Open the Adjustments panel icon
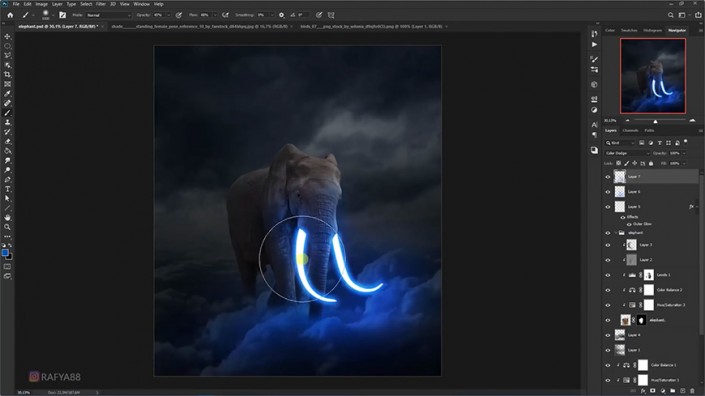Viewport: 705px width, 396px height. (594, 110)
